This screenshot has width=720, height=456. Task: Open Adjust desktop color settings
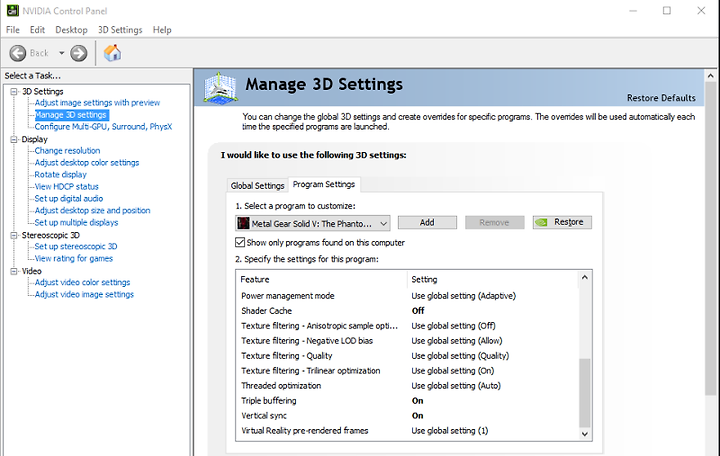point(87,163)
